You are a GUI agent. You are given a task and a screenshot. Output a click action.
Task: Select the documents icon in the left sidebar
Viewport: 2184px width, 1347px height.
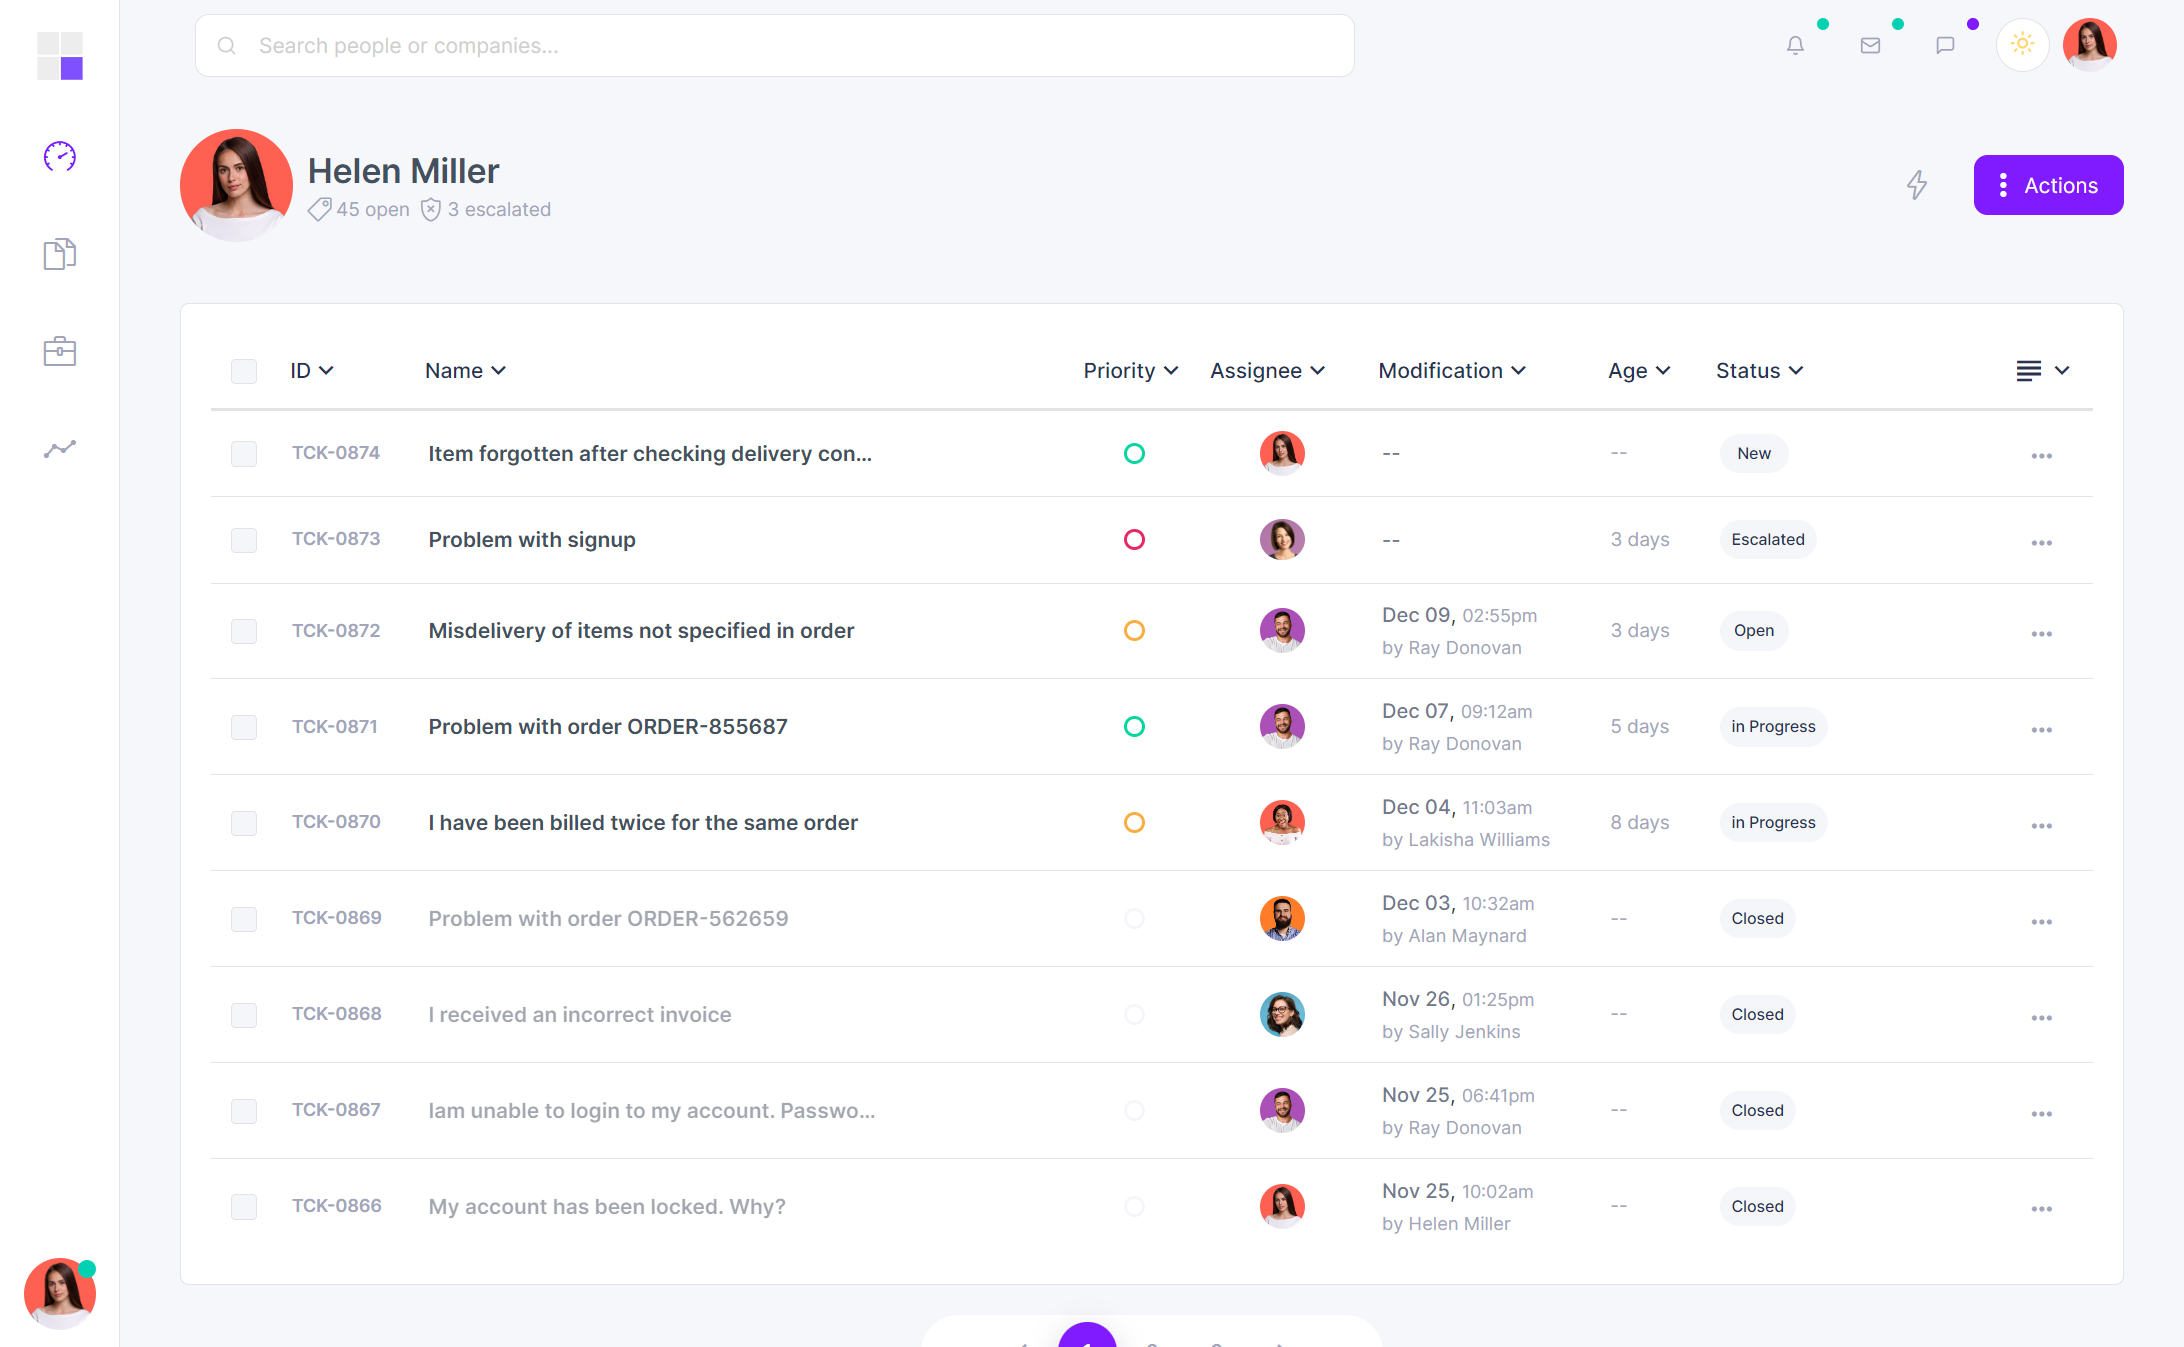point(59,254)
